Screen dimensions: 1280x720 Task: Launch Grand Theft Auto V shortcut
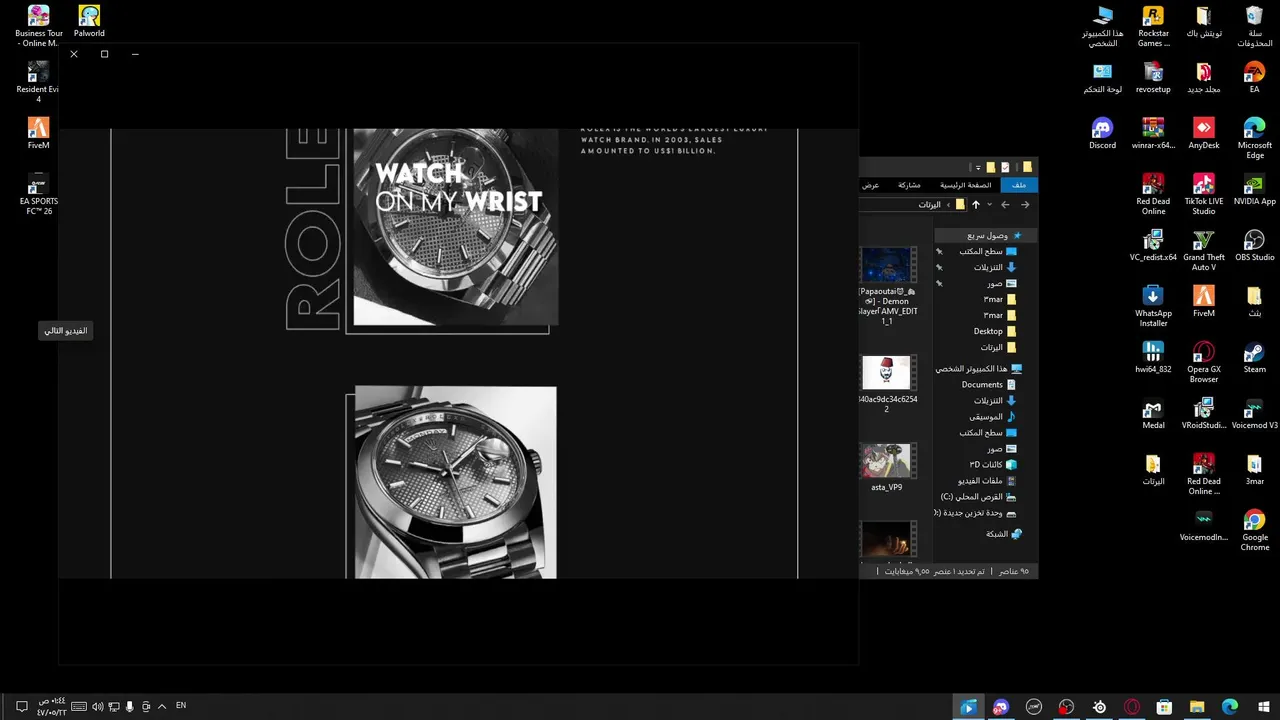pos(1204,249)
